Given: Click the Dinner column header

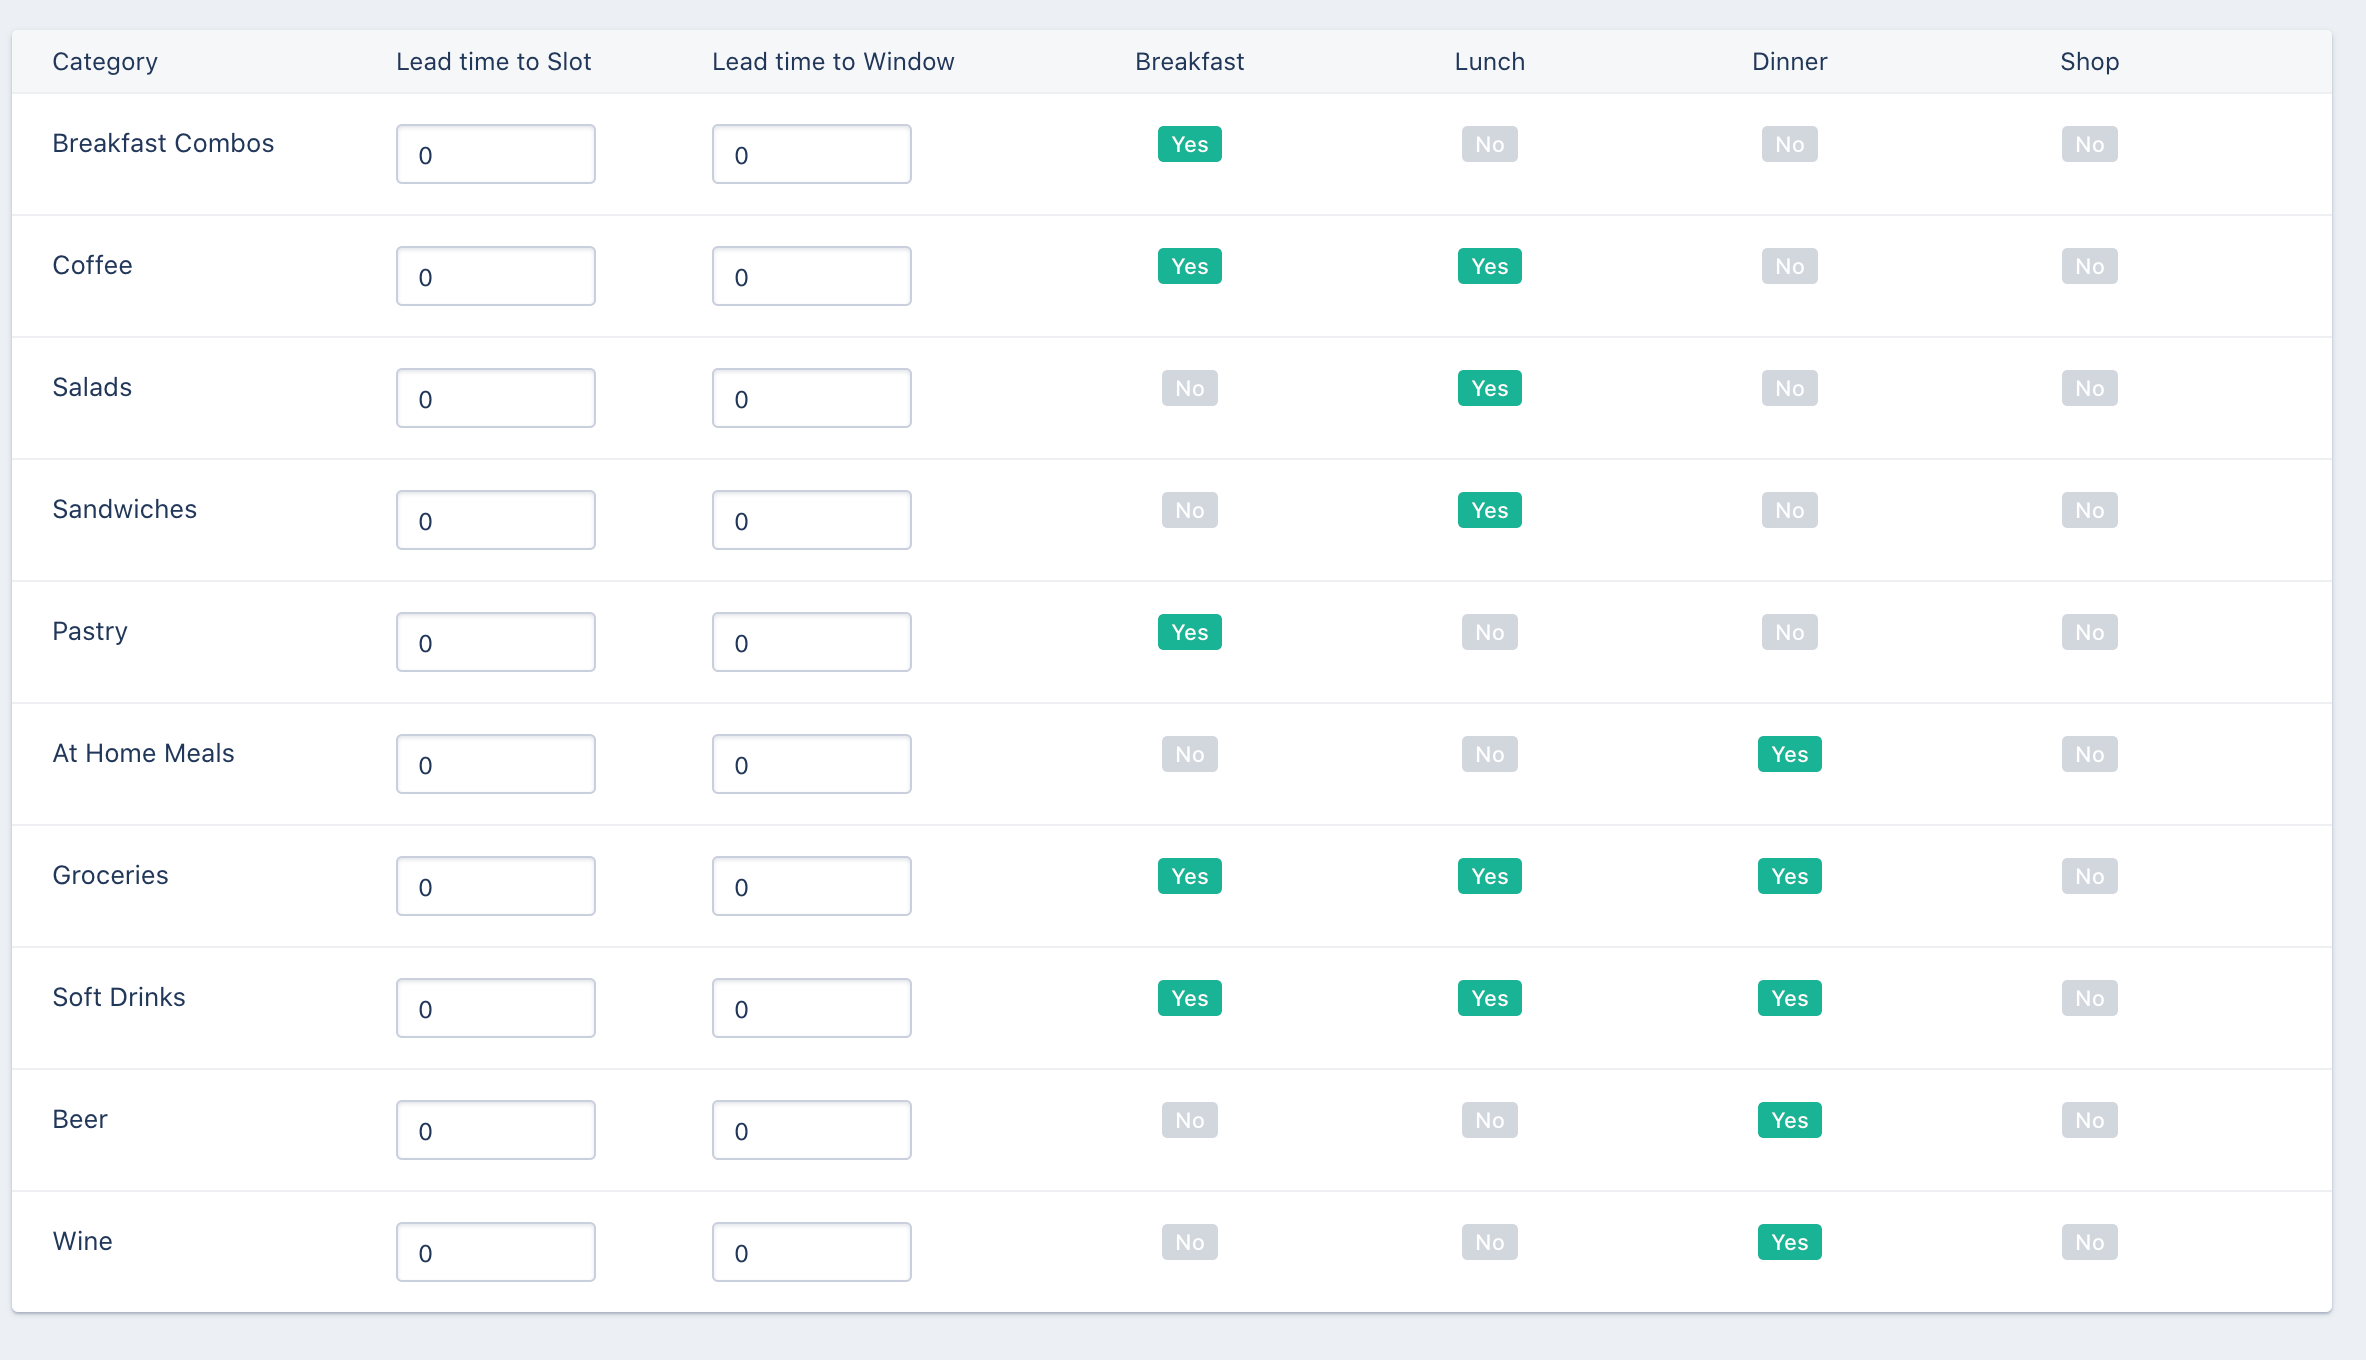Looking at the screenshot, I should coord(1789,62).
